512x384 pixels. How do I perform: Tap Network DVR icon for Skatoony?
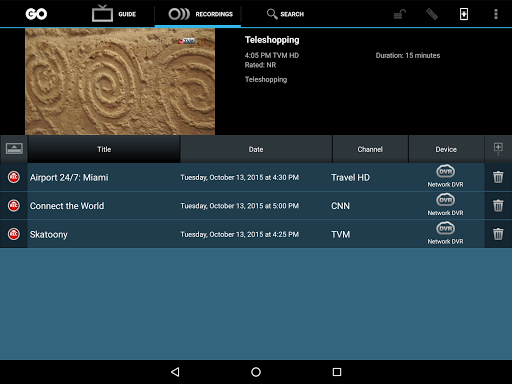pyautogui.click(x=445, y=229)
